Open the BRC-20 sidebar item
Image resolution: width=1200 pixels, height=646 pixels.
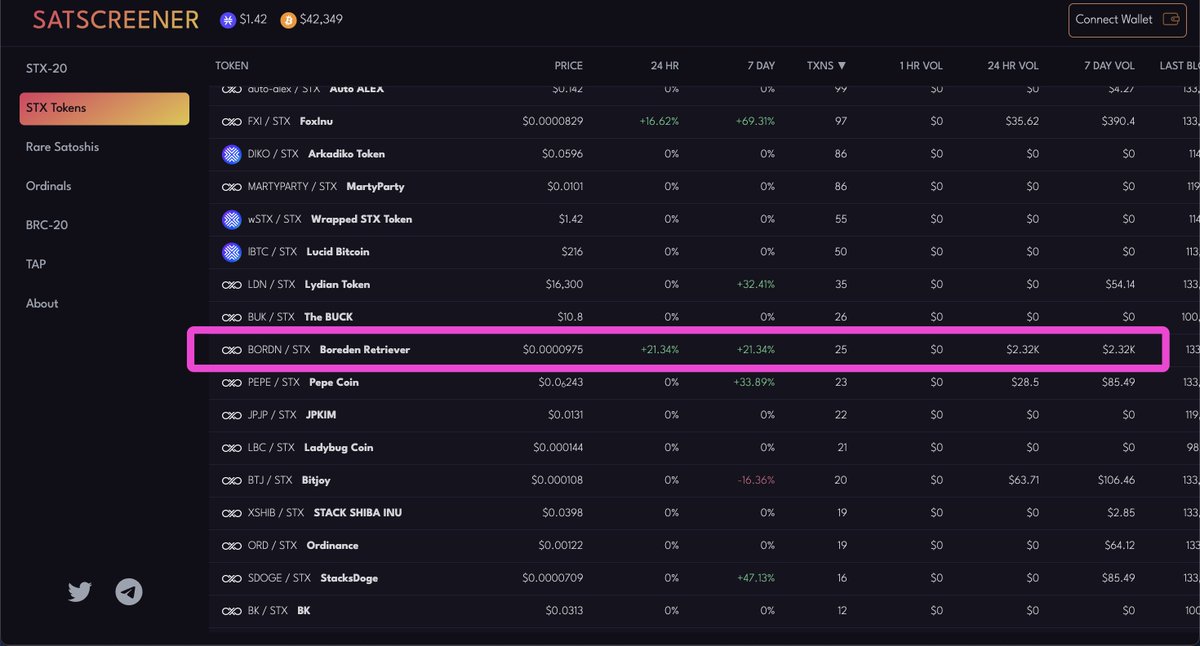pyautogui.click(x=47, y=225)
